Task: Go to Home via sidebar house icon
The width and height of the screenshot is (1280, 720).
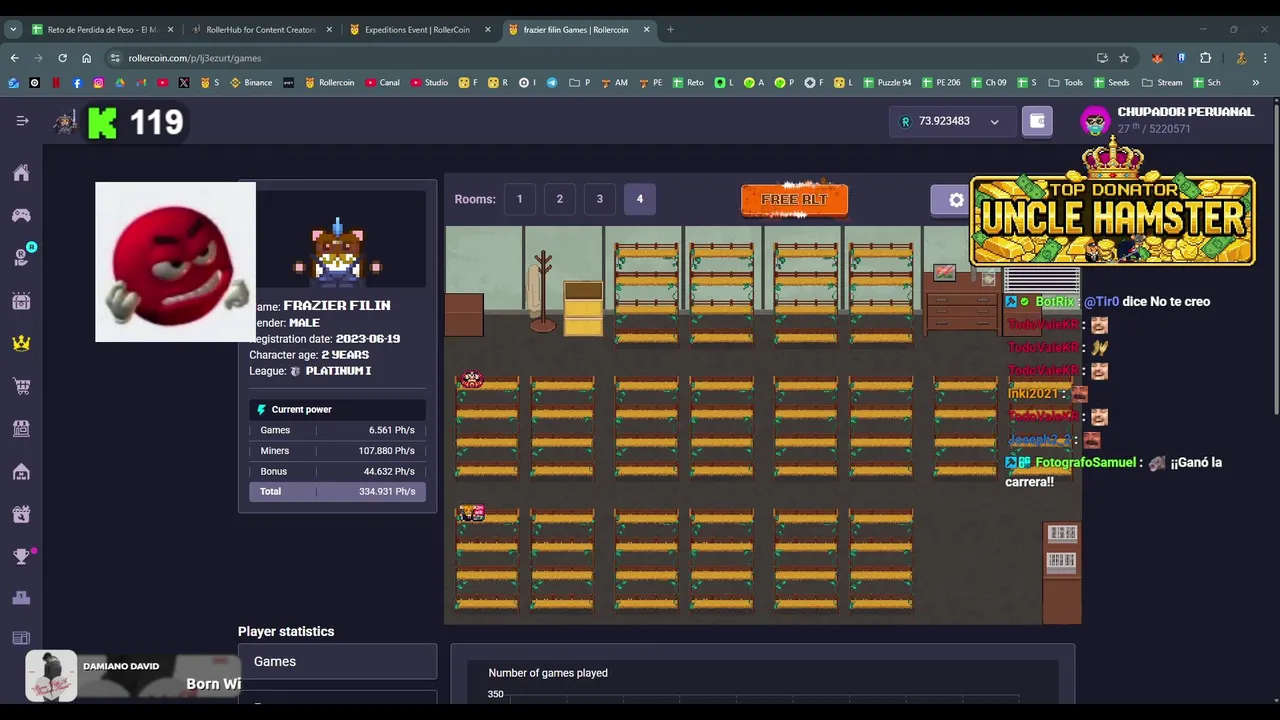Action: pos(21,173)
